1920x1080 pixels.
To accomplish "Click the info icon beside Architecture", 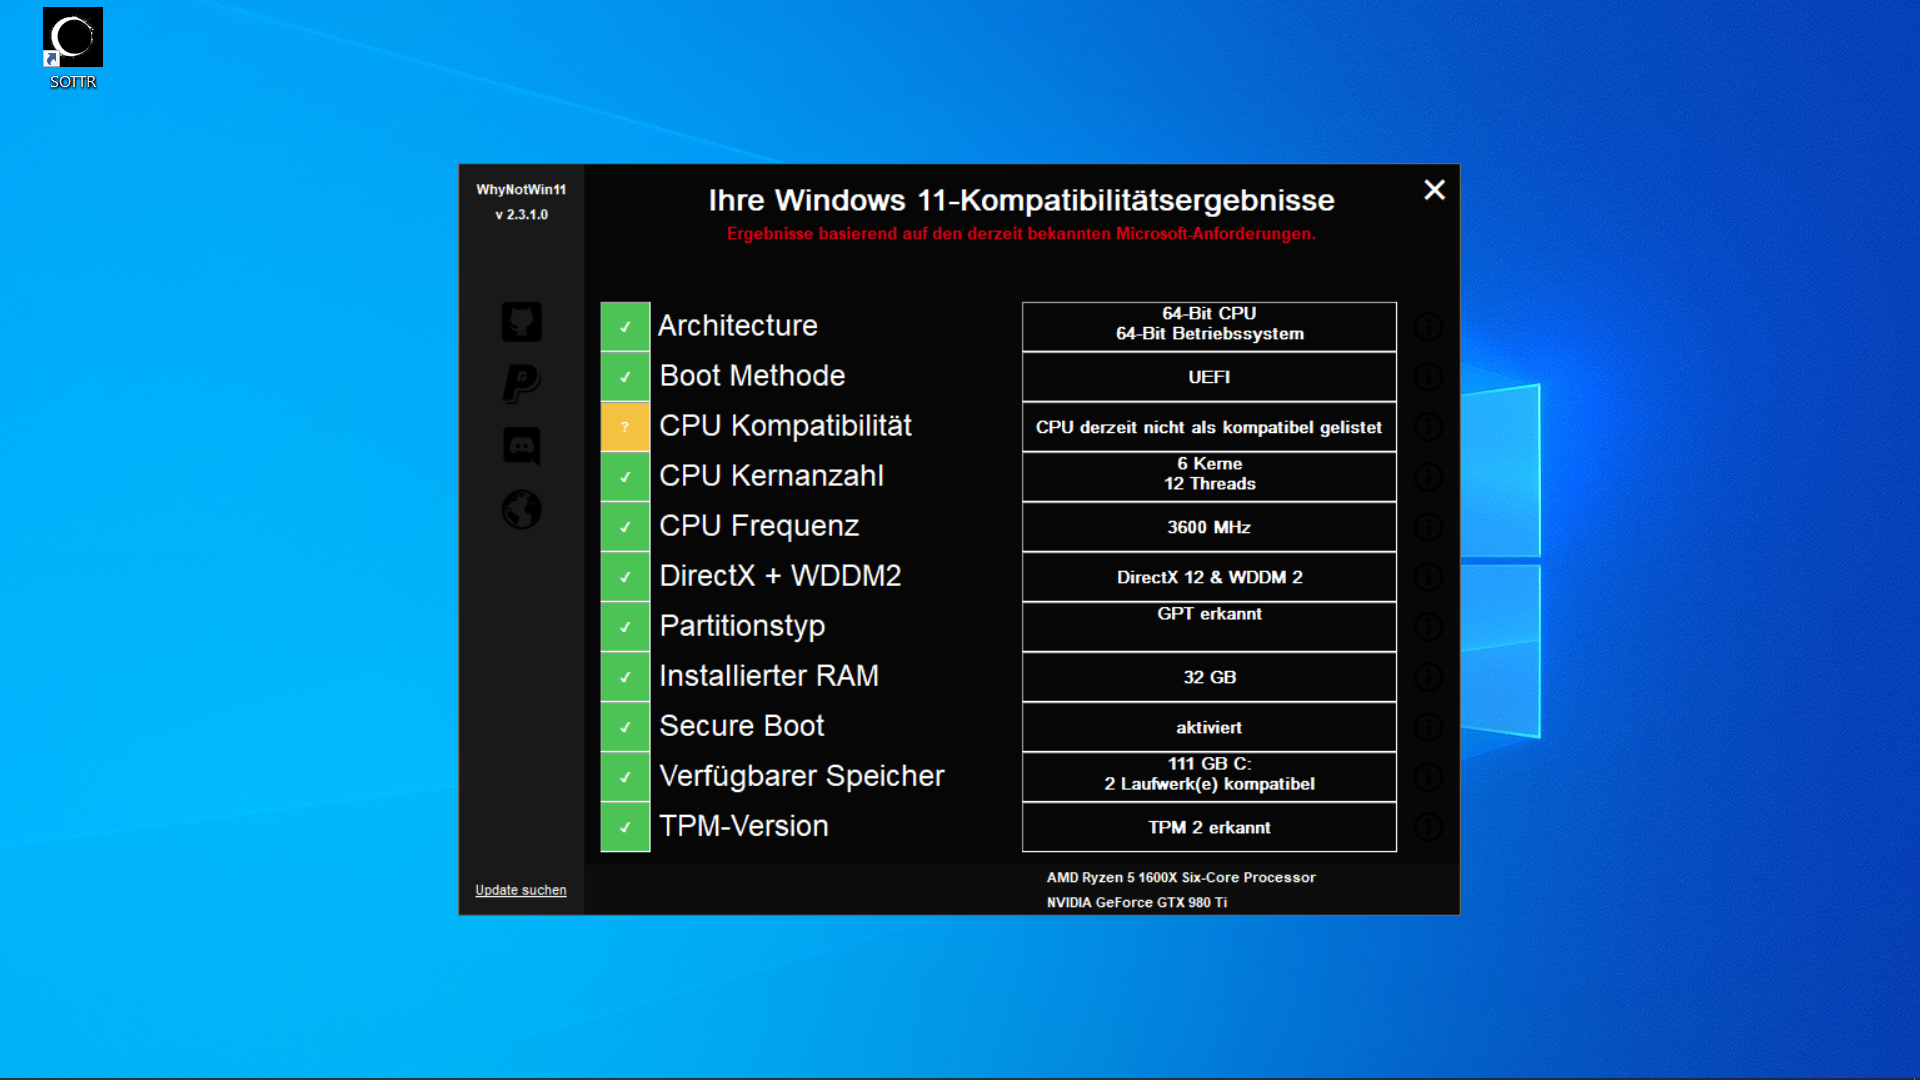I will (x=1428, y=327).
